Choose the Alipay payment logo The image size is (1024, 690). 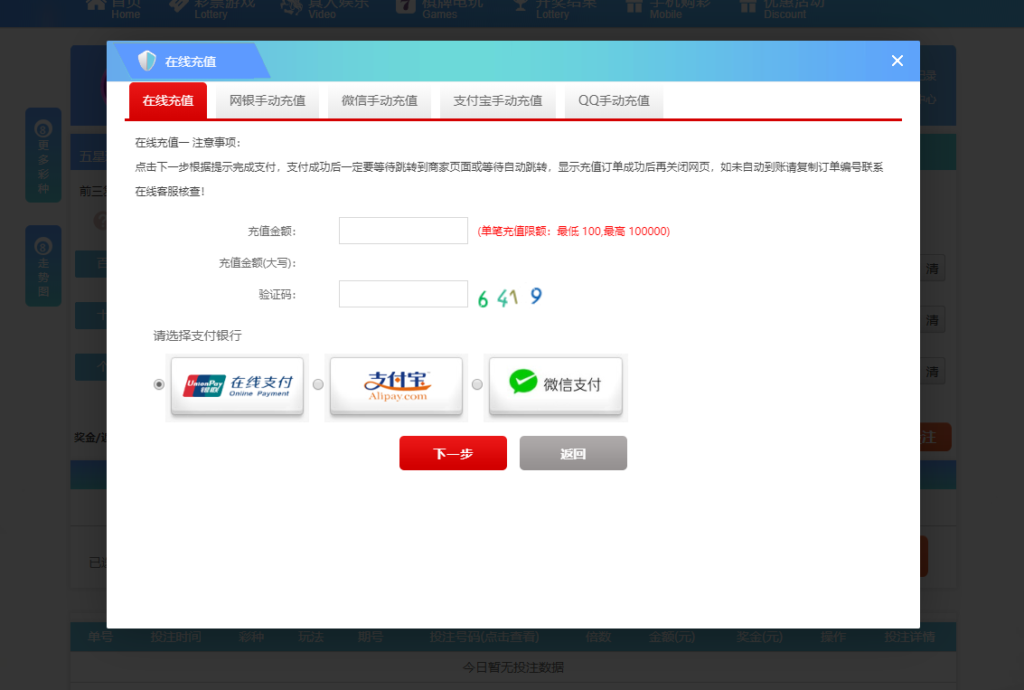[x=396, y=385]
